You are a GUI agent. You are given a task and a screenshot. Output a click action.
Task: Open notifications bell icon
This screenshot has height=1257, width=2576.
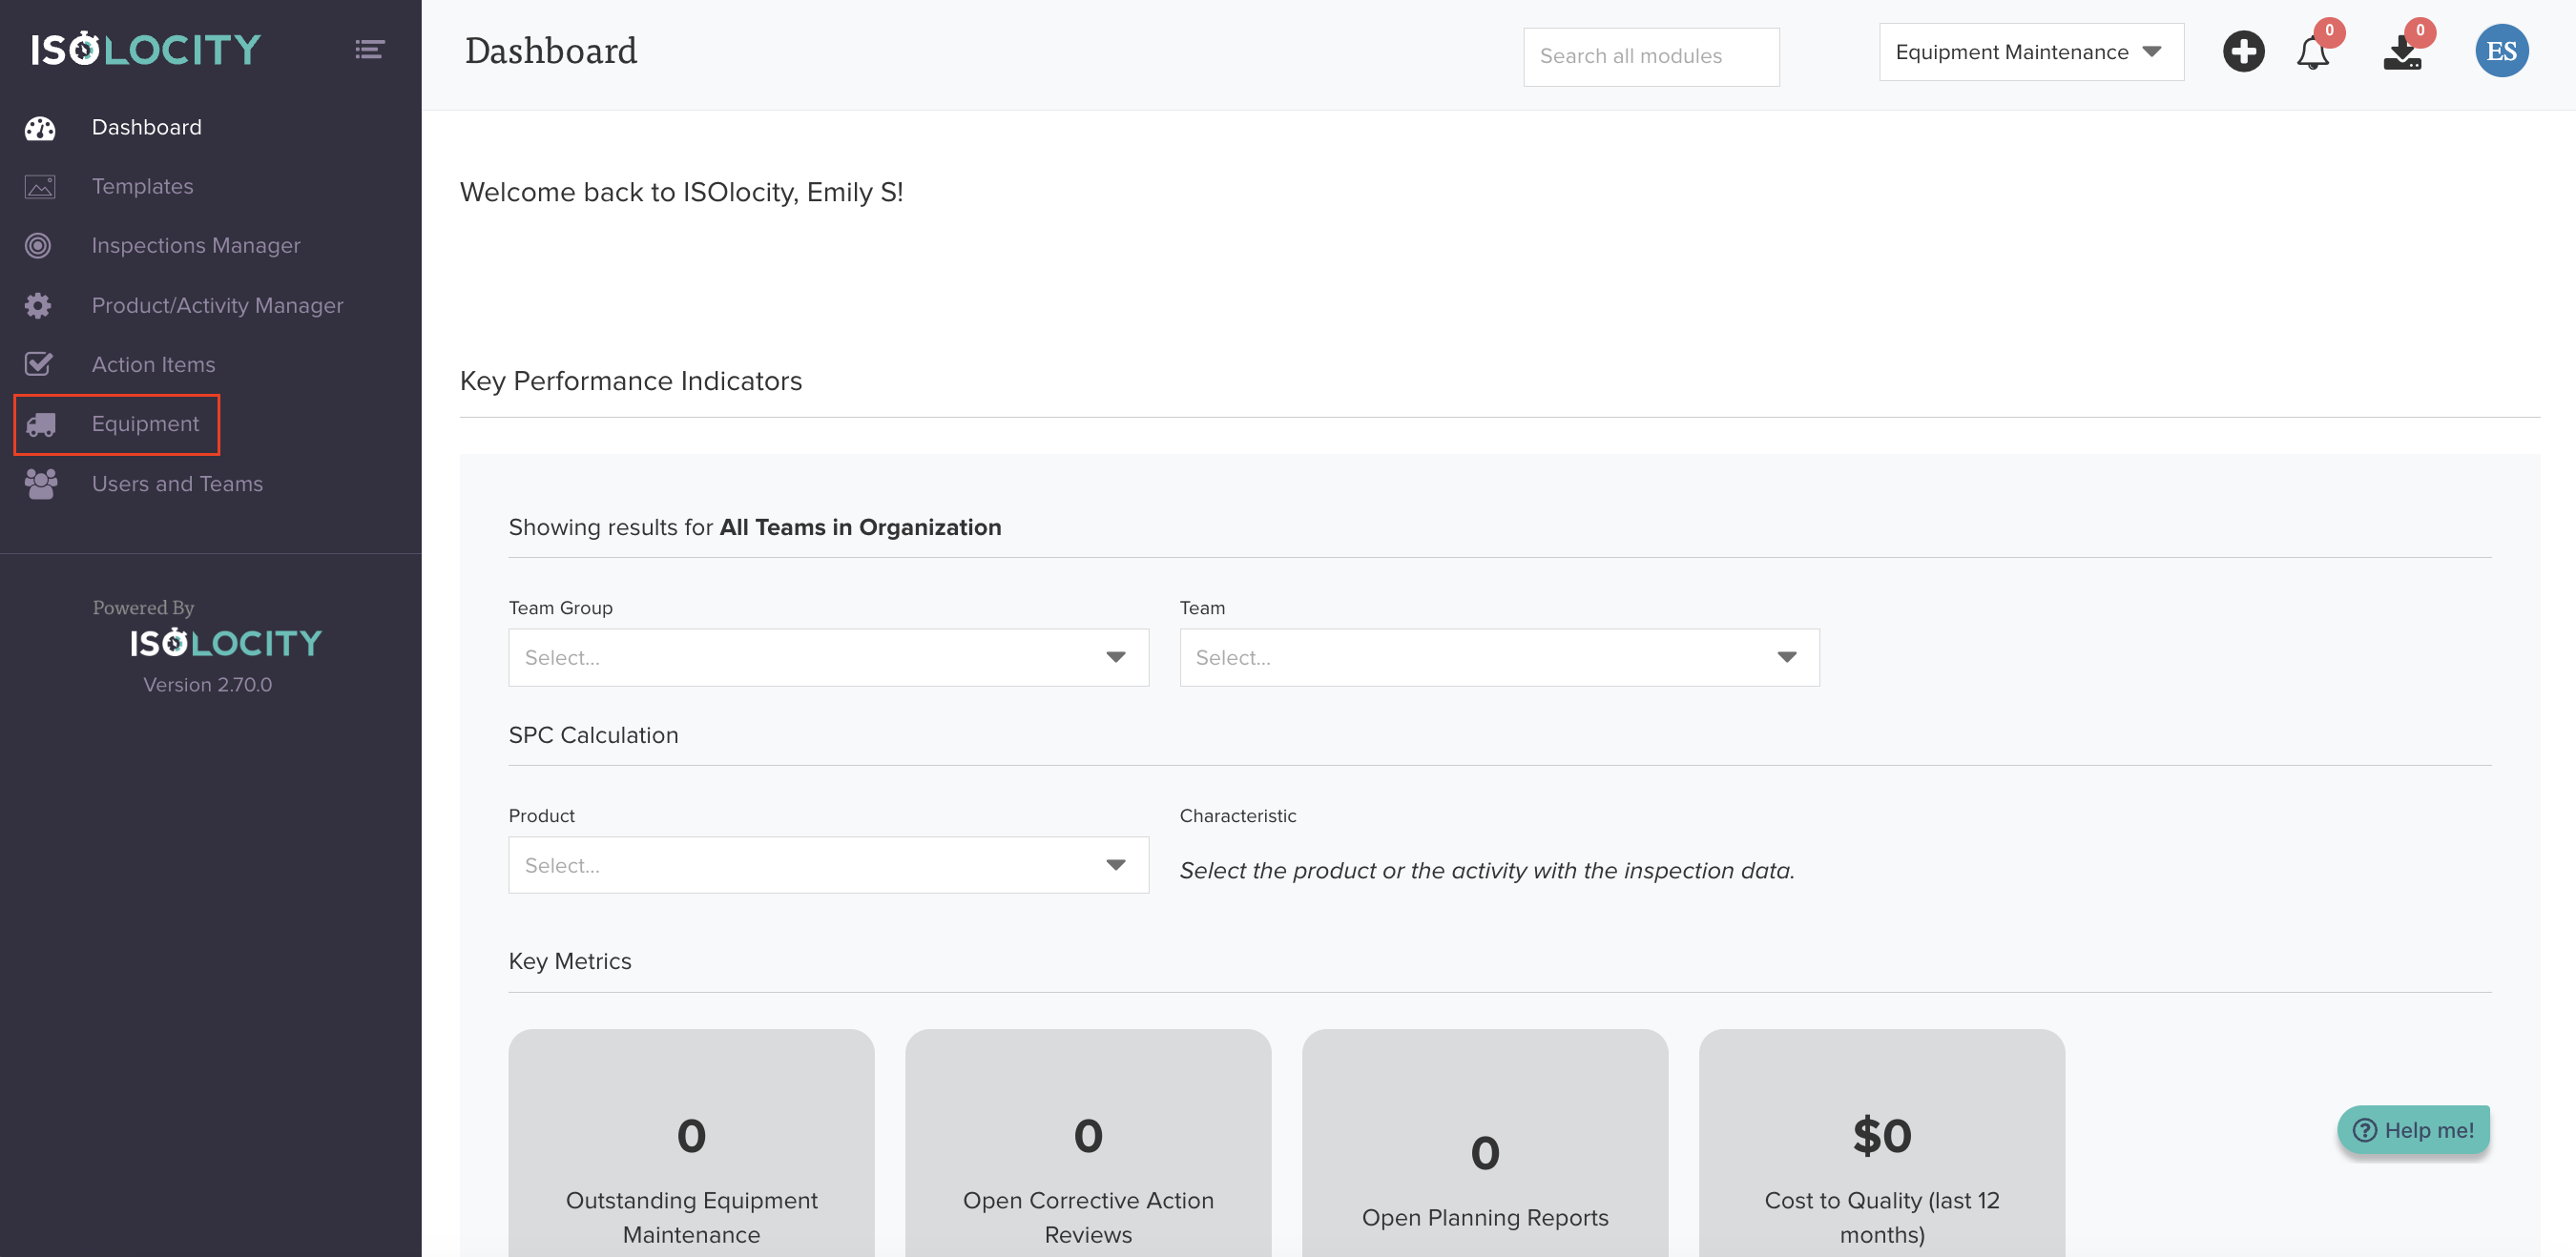[2312, 52]
